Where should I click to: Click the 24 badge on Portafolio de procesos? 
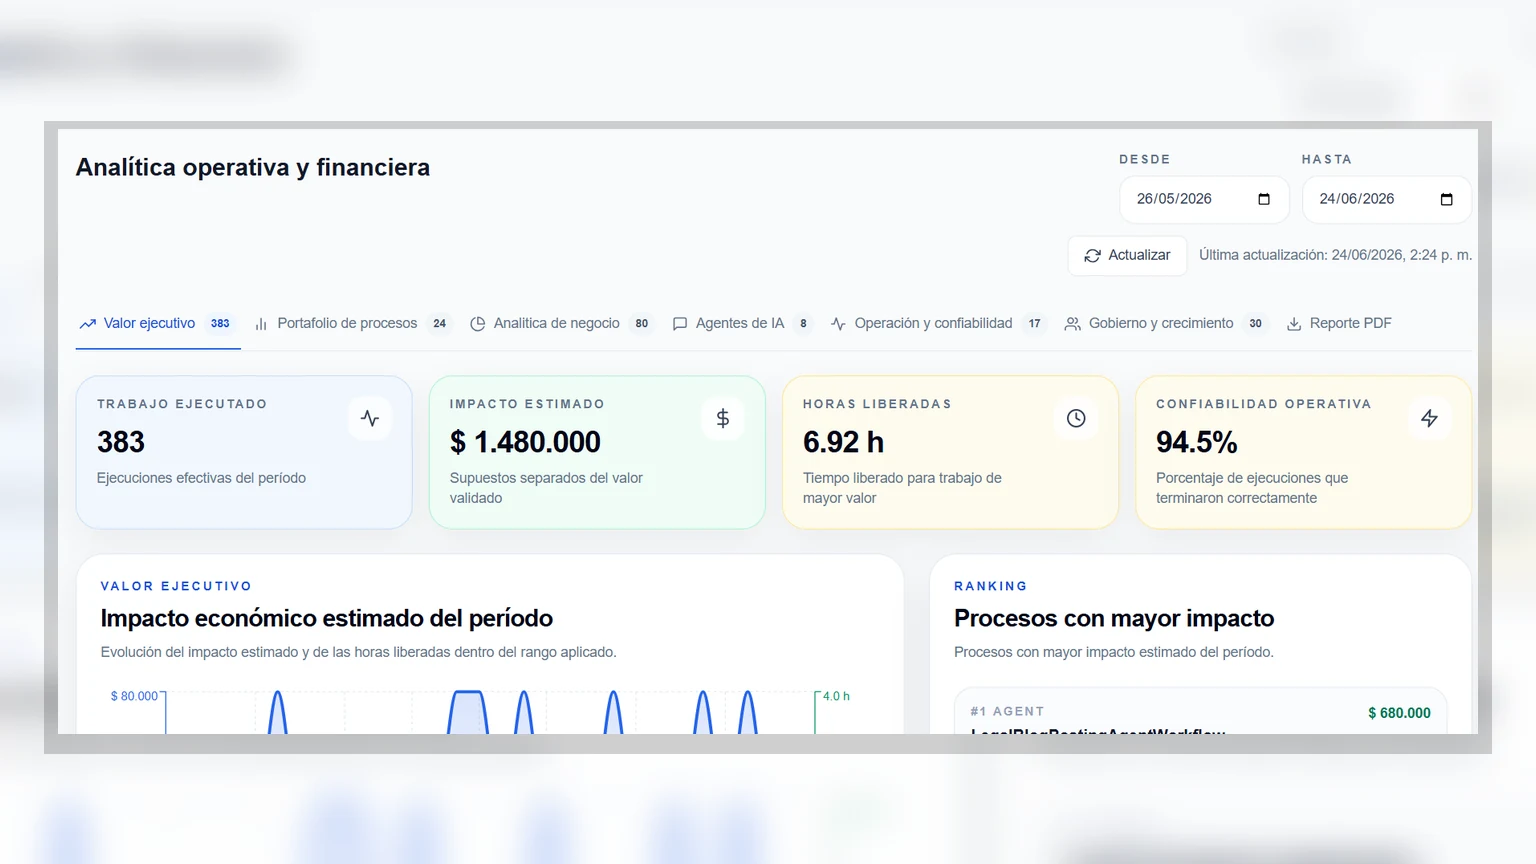pyautogui.click(x=439, y=323)
